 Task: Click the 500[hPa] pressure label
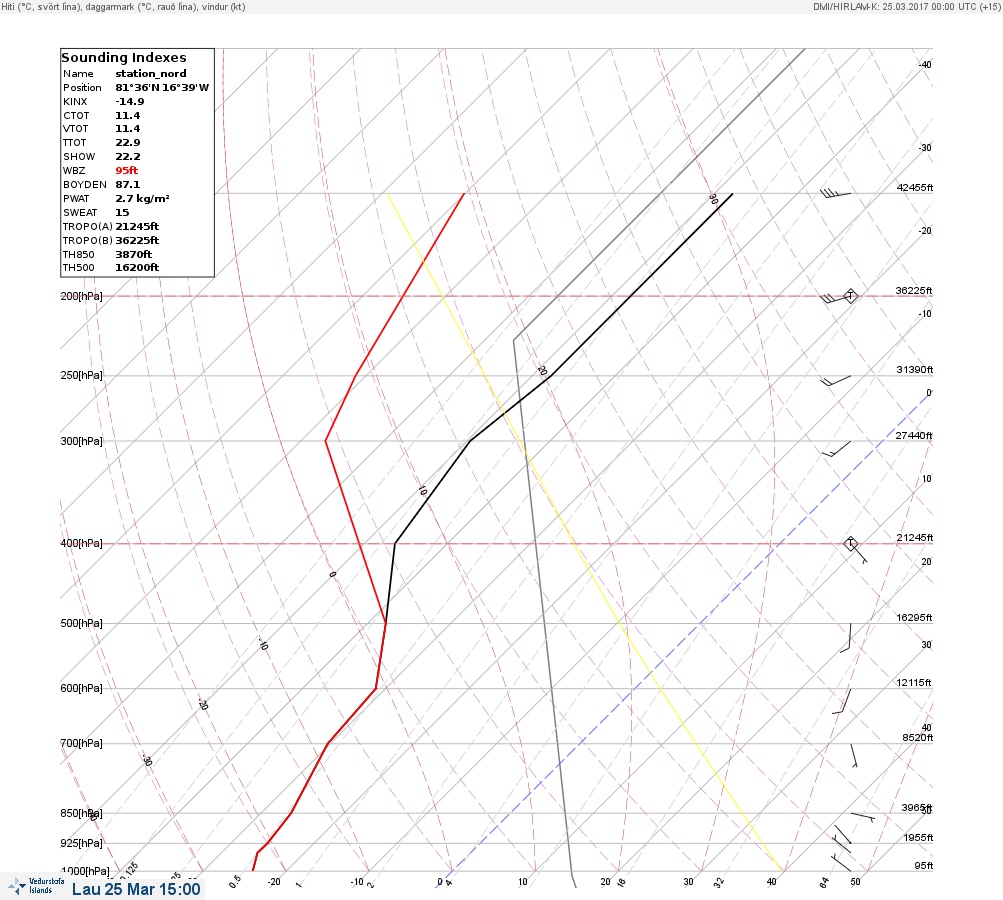[x=81, y=623]
